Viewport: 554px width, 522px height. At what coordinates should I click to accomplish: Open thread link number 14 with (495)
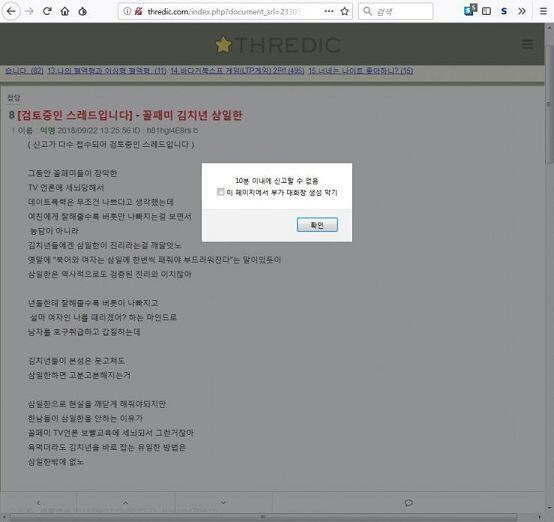click(x=237, y=71)
